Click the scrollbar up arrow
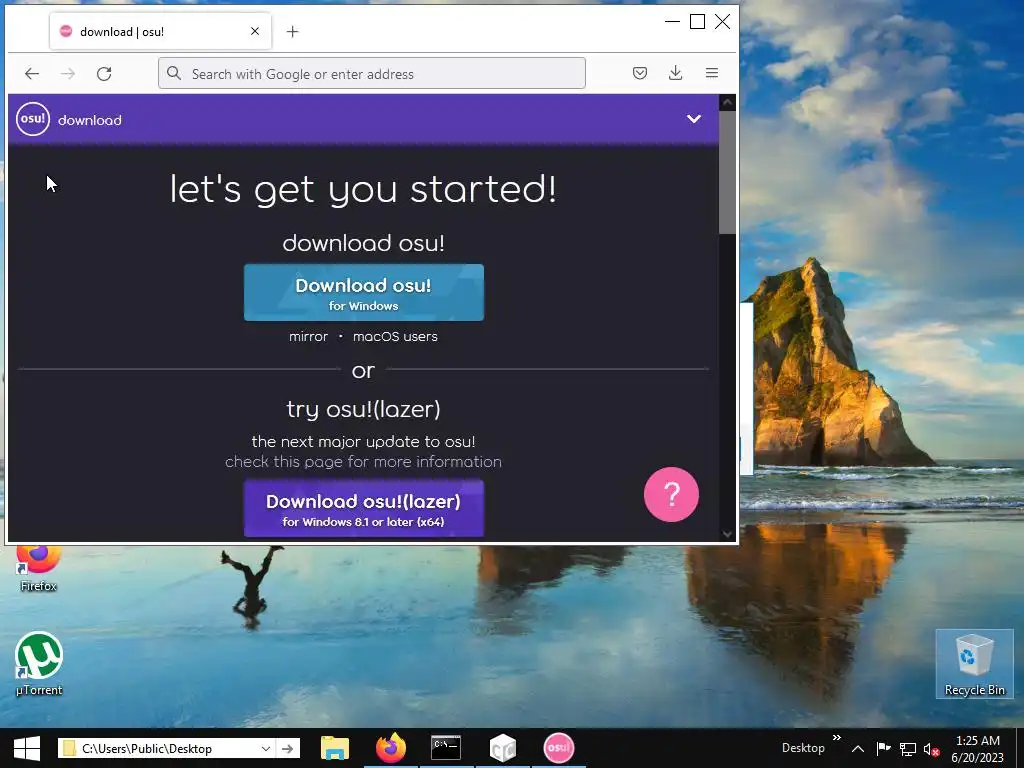The image size is (1024, 768). click(x=727, y=103)
